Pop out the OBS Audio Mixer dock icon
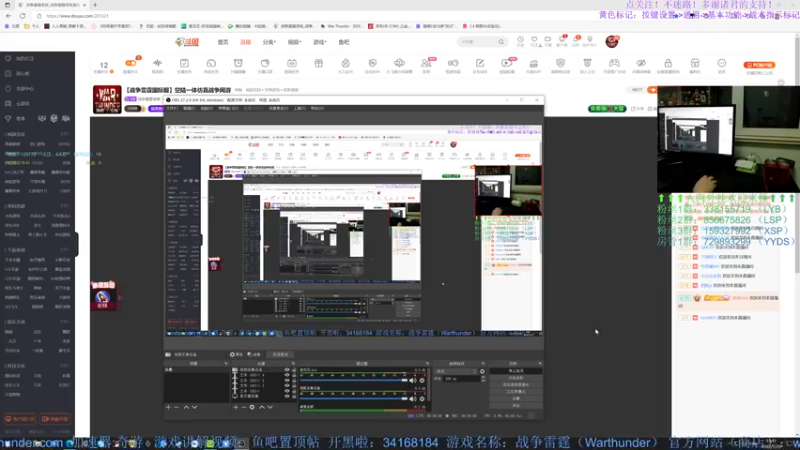The width and height of the screenshot is (800, 450). (428, 364)
